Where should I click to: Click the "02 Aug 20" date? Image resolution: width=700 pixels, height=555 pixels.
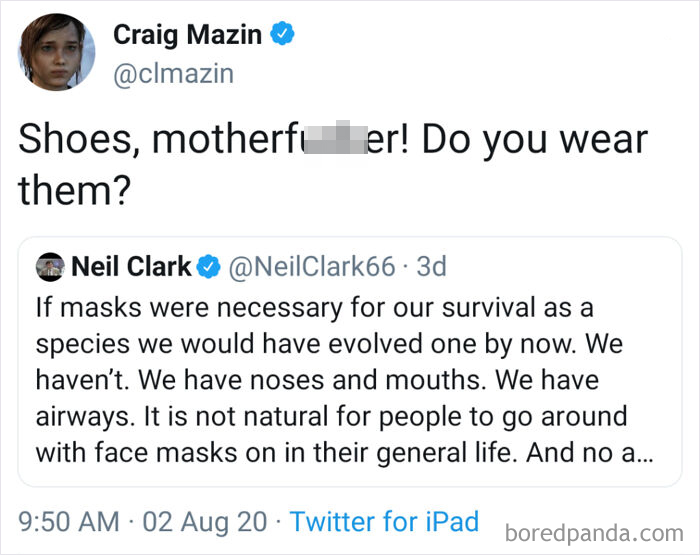pyautogui.click(x=206, y=522)
